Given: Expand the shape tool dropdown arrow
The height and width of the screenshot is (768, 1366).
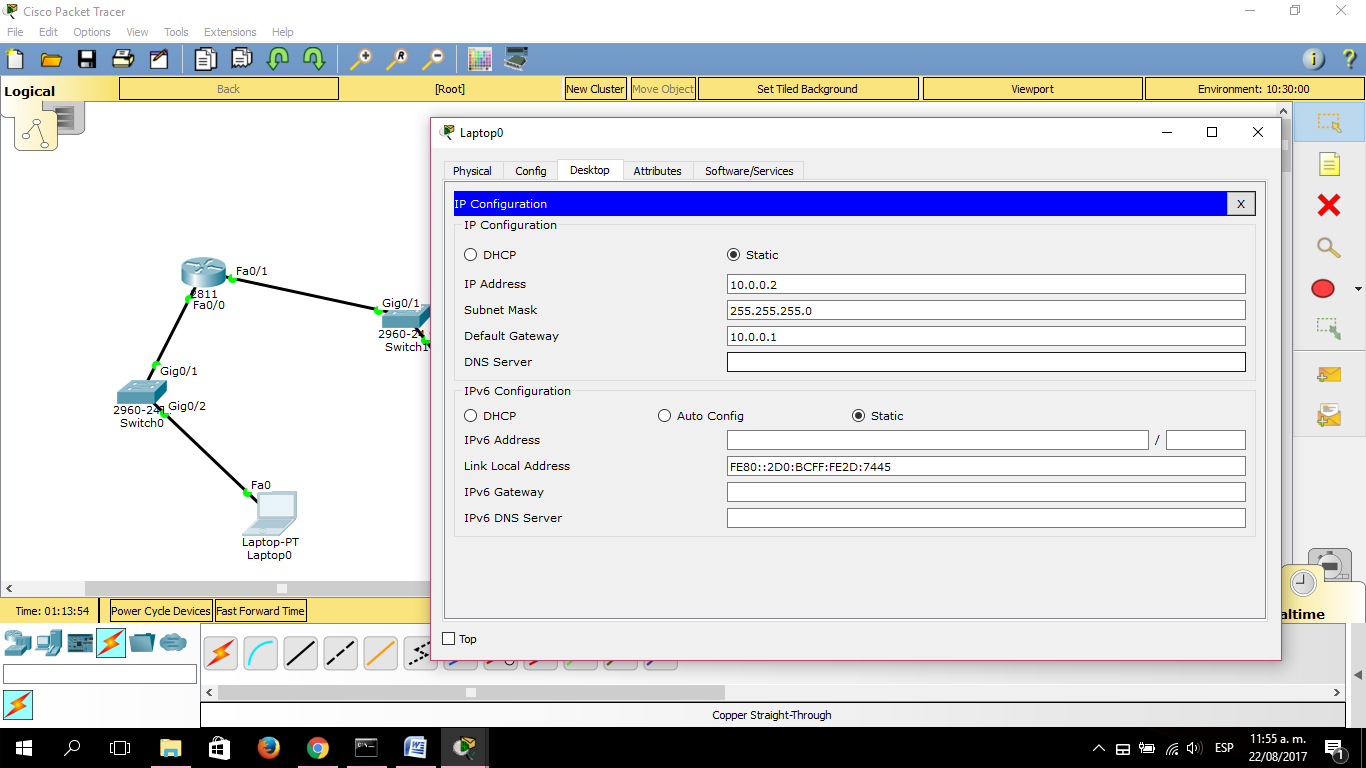Looking at the screenshot, I should point(1357,290).
